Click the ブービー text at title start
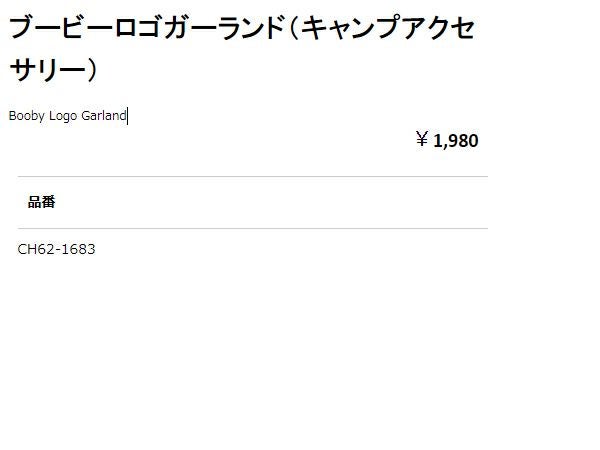 (51, 28)
